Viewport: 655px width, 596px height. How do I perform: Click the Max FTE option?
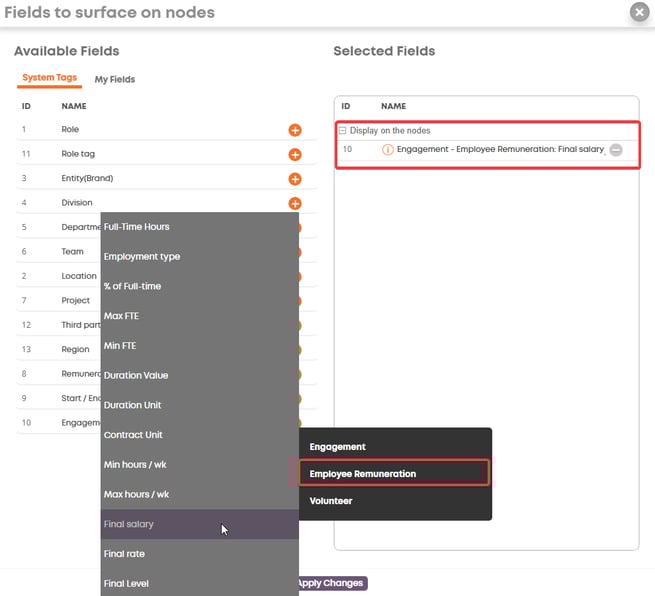click(x=121, y=316)
